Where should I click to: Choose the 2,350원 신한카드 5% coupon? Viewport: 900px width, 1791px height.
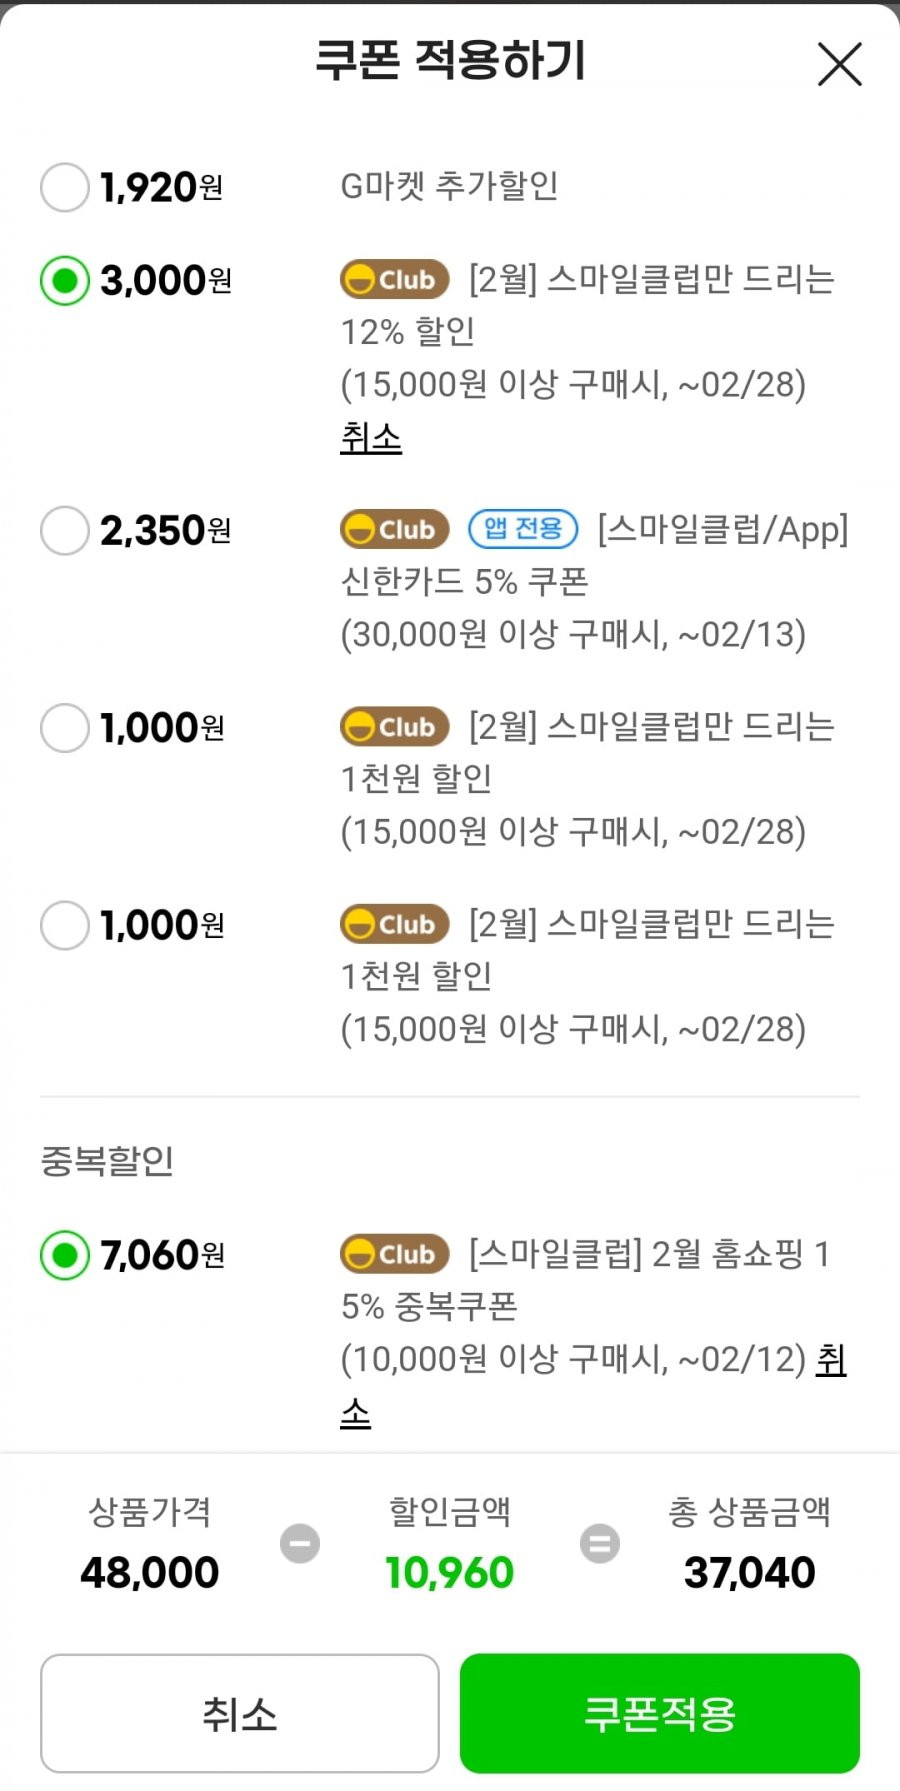point(65,530)
